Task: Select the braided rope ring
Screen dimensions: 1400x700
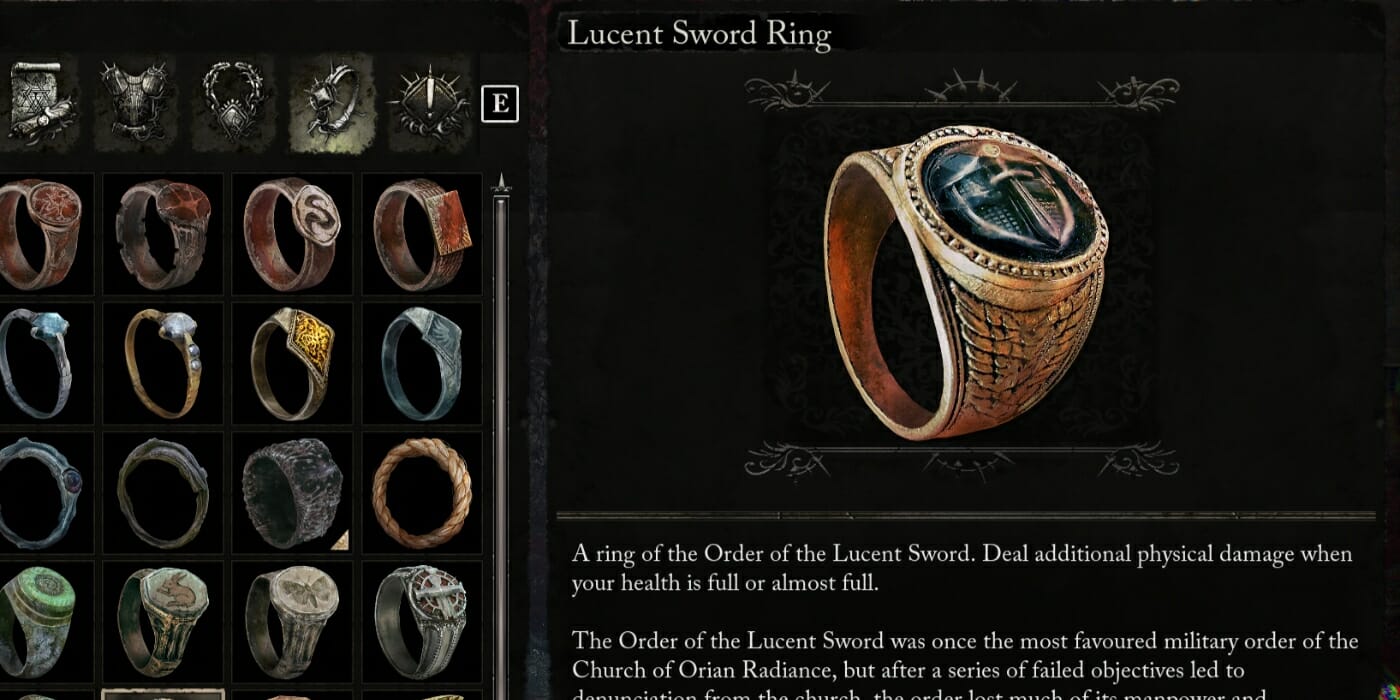Action: tap(422, 492)
